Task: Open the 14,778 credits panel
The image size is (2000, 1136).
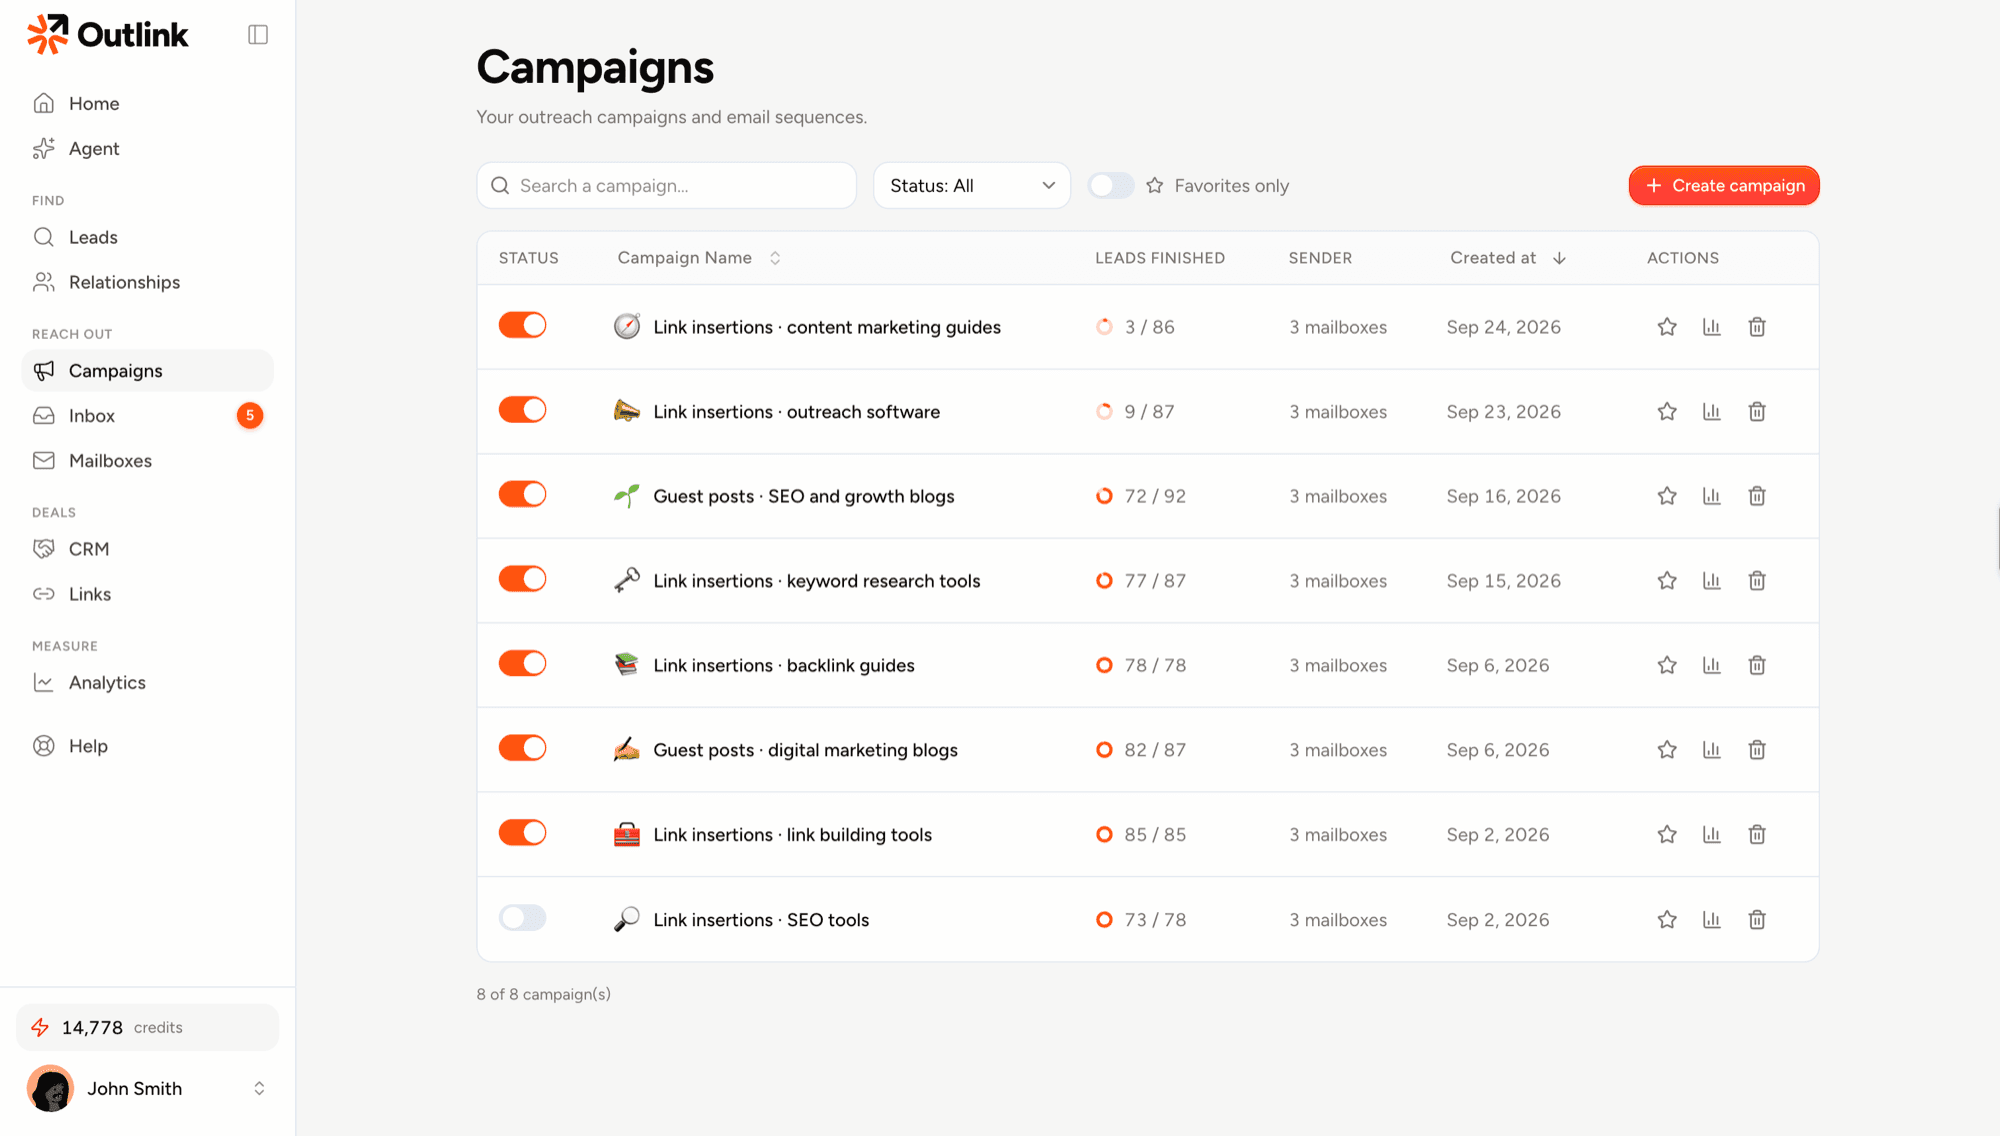Action: (x=148, y=1028)
